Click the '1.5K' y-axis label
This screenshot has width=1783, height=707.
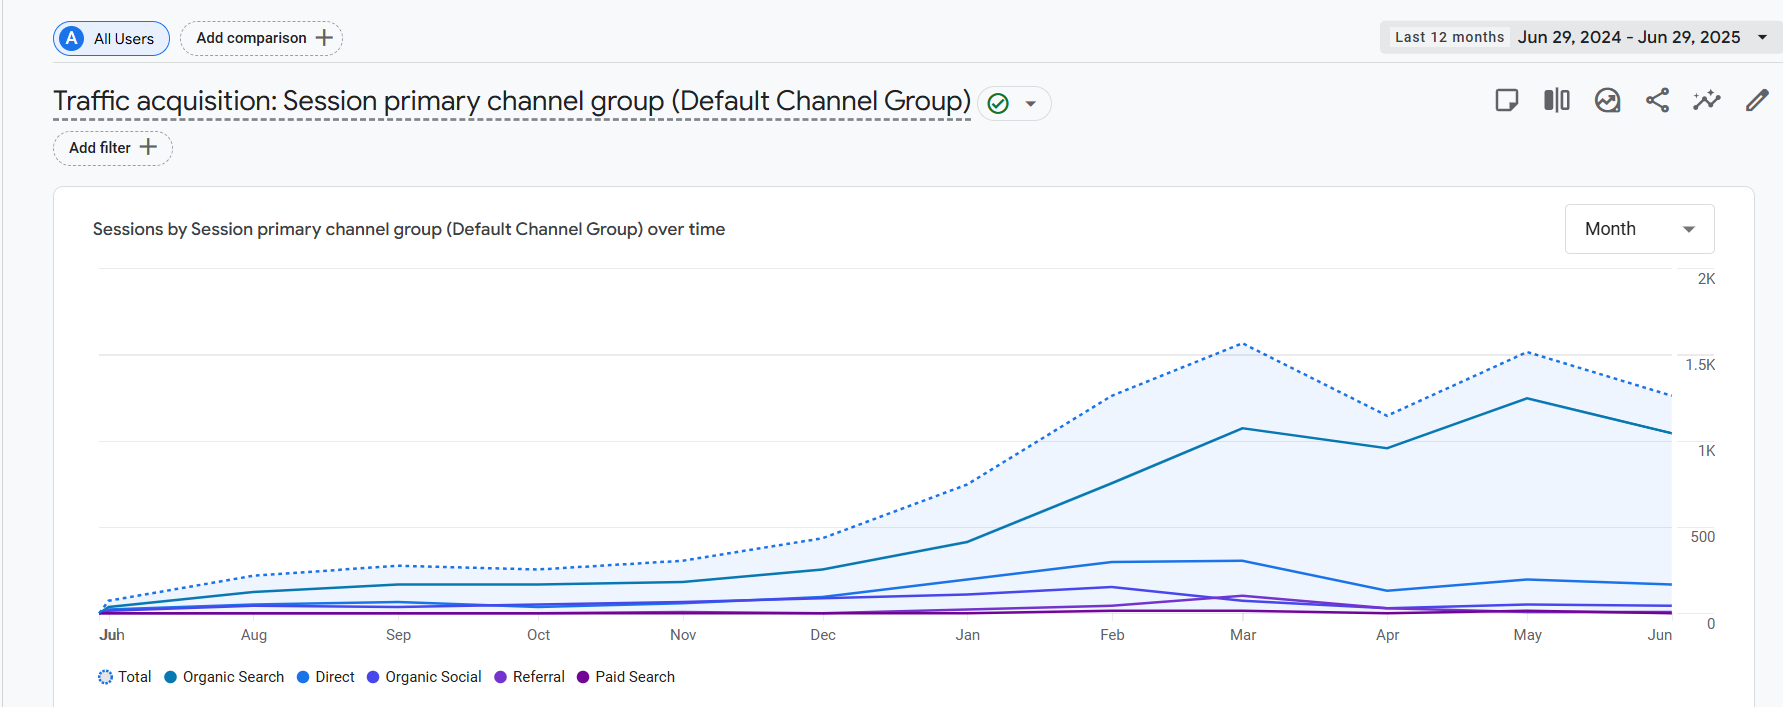[1700, 365]
